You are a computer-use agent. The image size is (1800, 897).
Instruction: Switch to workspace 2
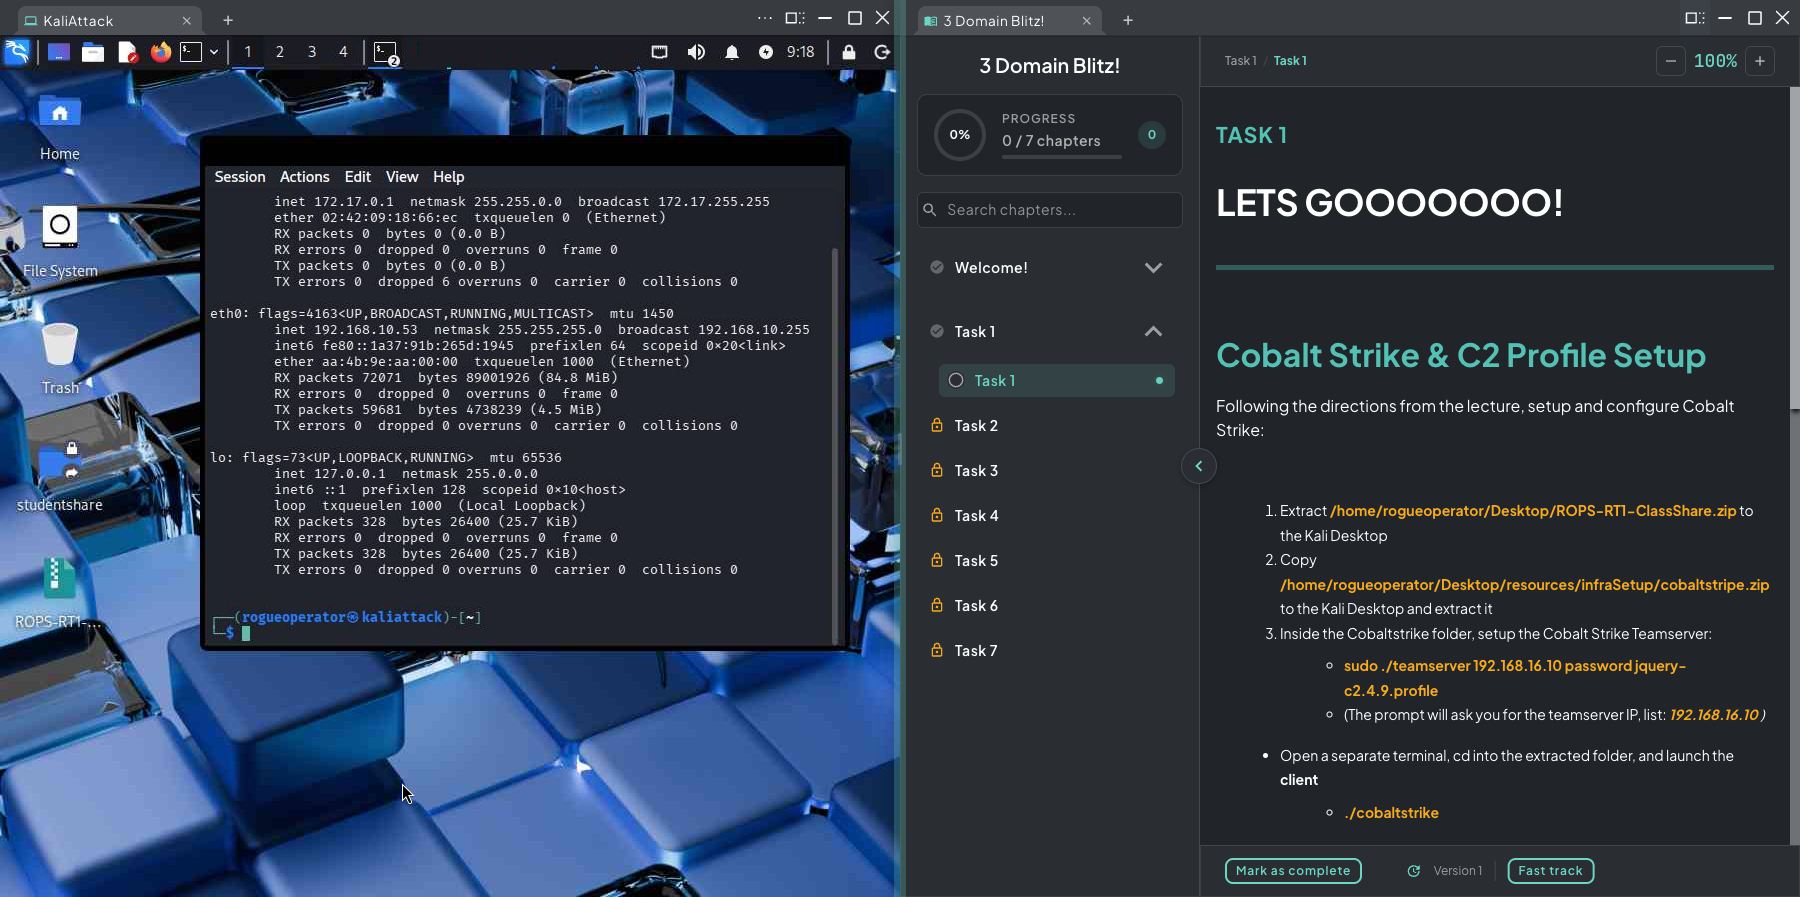coord(280,52)
